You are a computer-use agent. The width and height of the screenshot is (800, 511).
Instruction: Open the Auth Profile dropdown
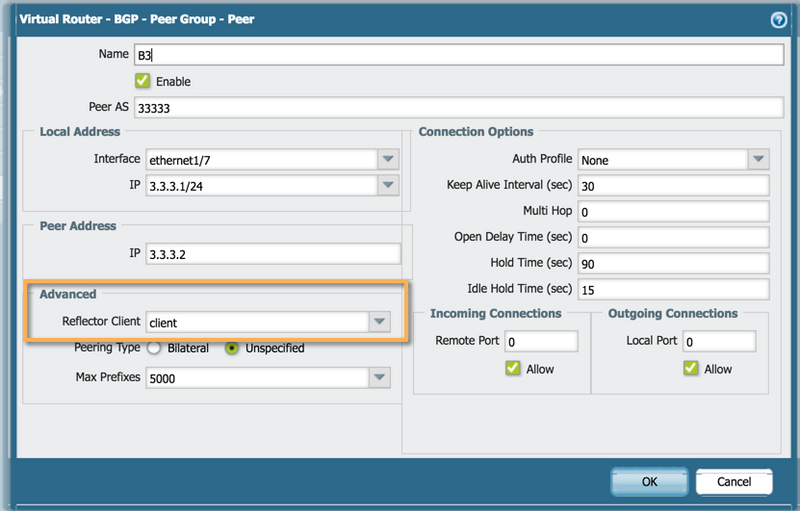click(757, 159)
